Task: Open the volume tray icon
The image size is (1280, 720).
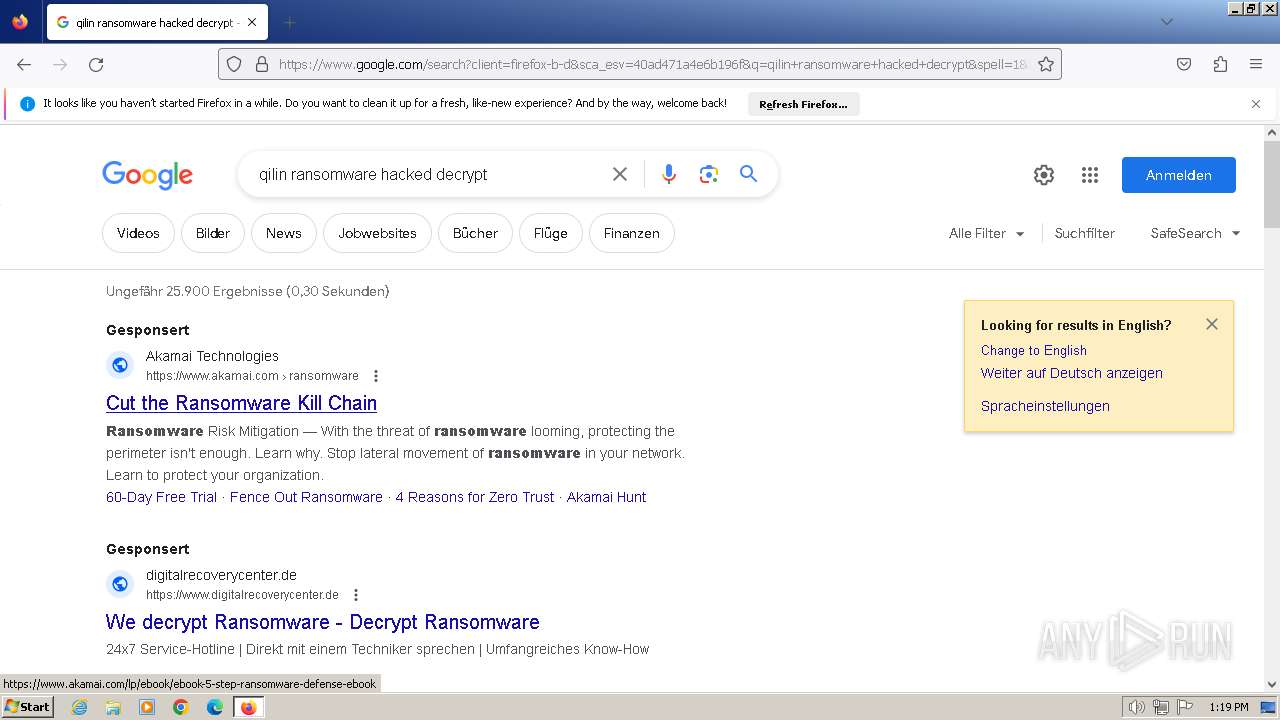Action: 1137,707
